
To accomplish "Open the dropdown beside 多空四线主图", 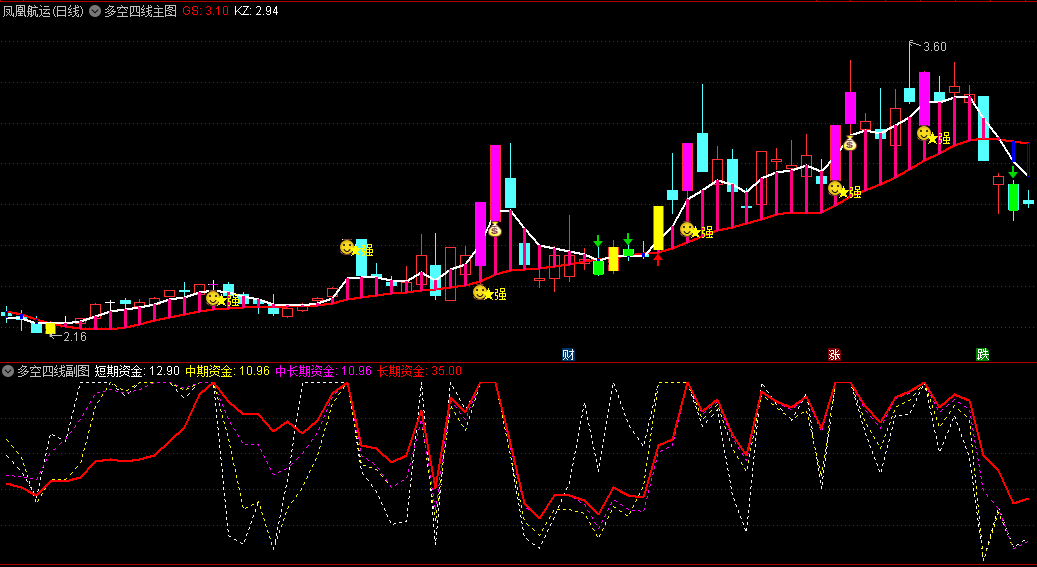I will [95, 11].
